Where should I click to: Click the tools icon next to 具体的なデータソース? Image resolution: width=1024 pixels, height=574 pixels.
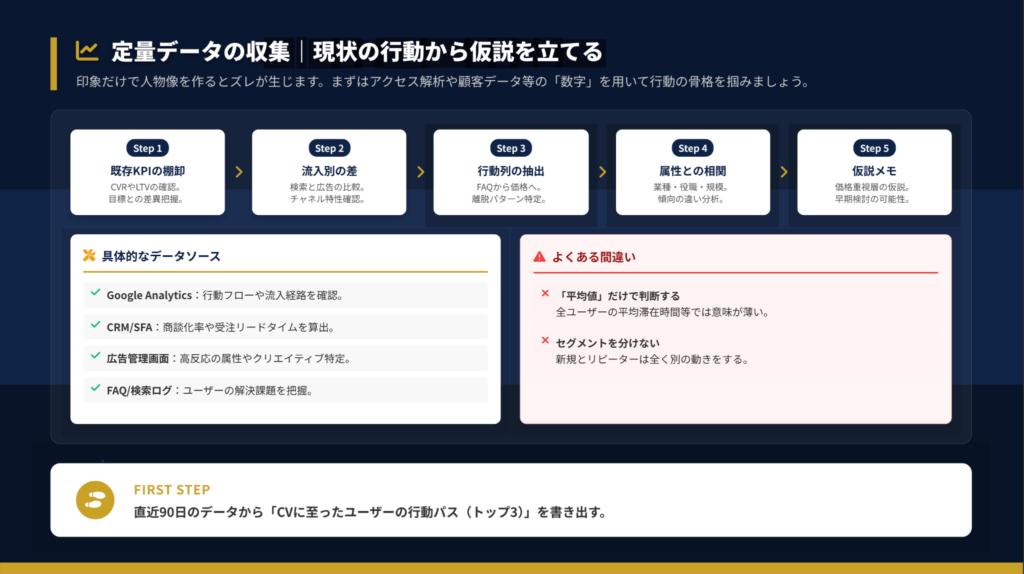click(x=89, y=256)
